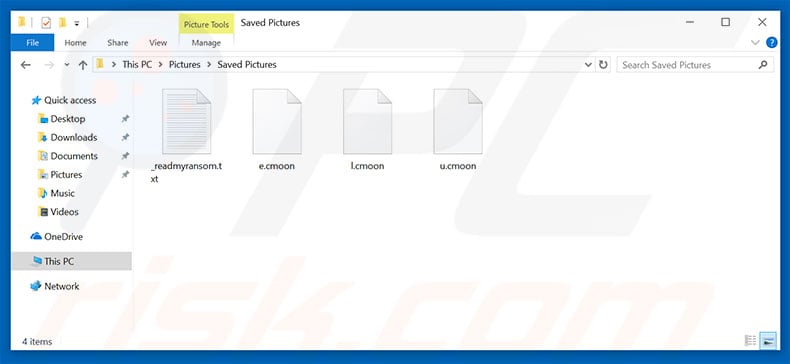Viewport: 790px width, 364px height.
Task: Open the Manage ribbon tab
Action: pos(206,43)
